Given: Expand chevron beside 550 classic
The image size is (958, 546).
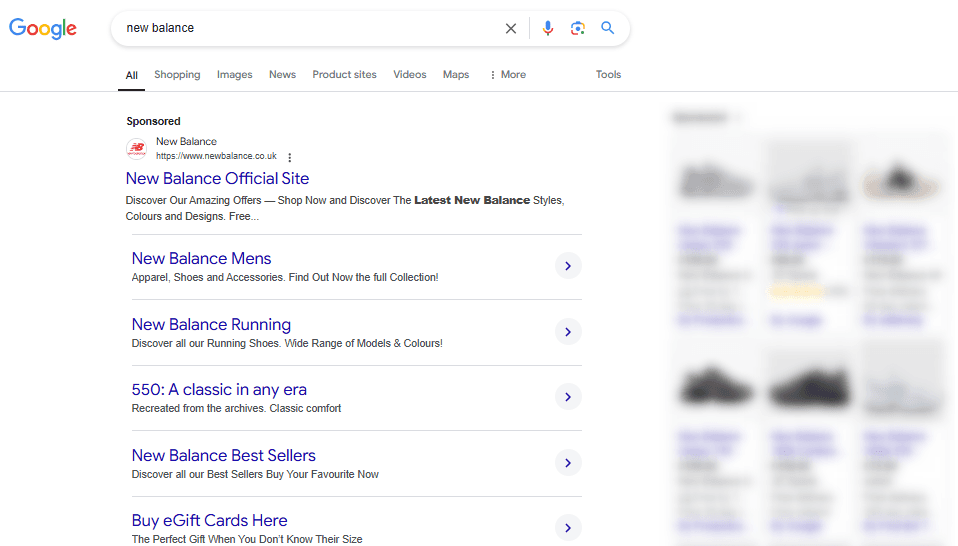Looking at the screenshot, I should coord(568,397).
